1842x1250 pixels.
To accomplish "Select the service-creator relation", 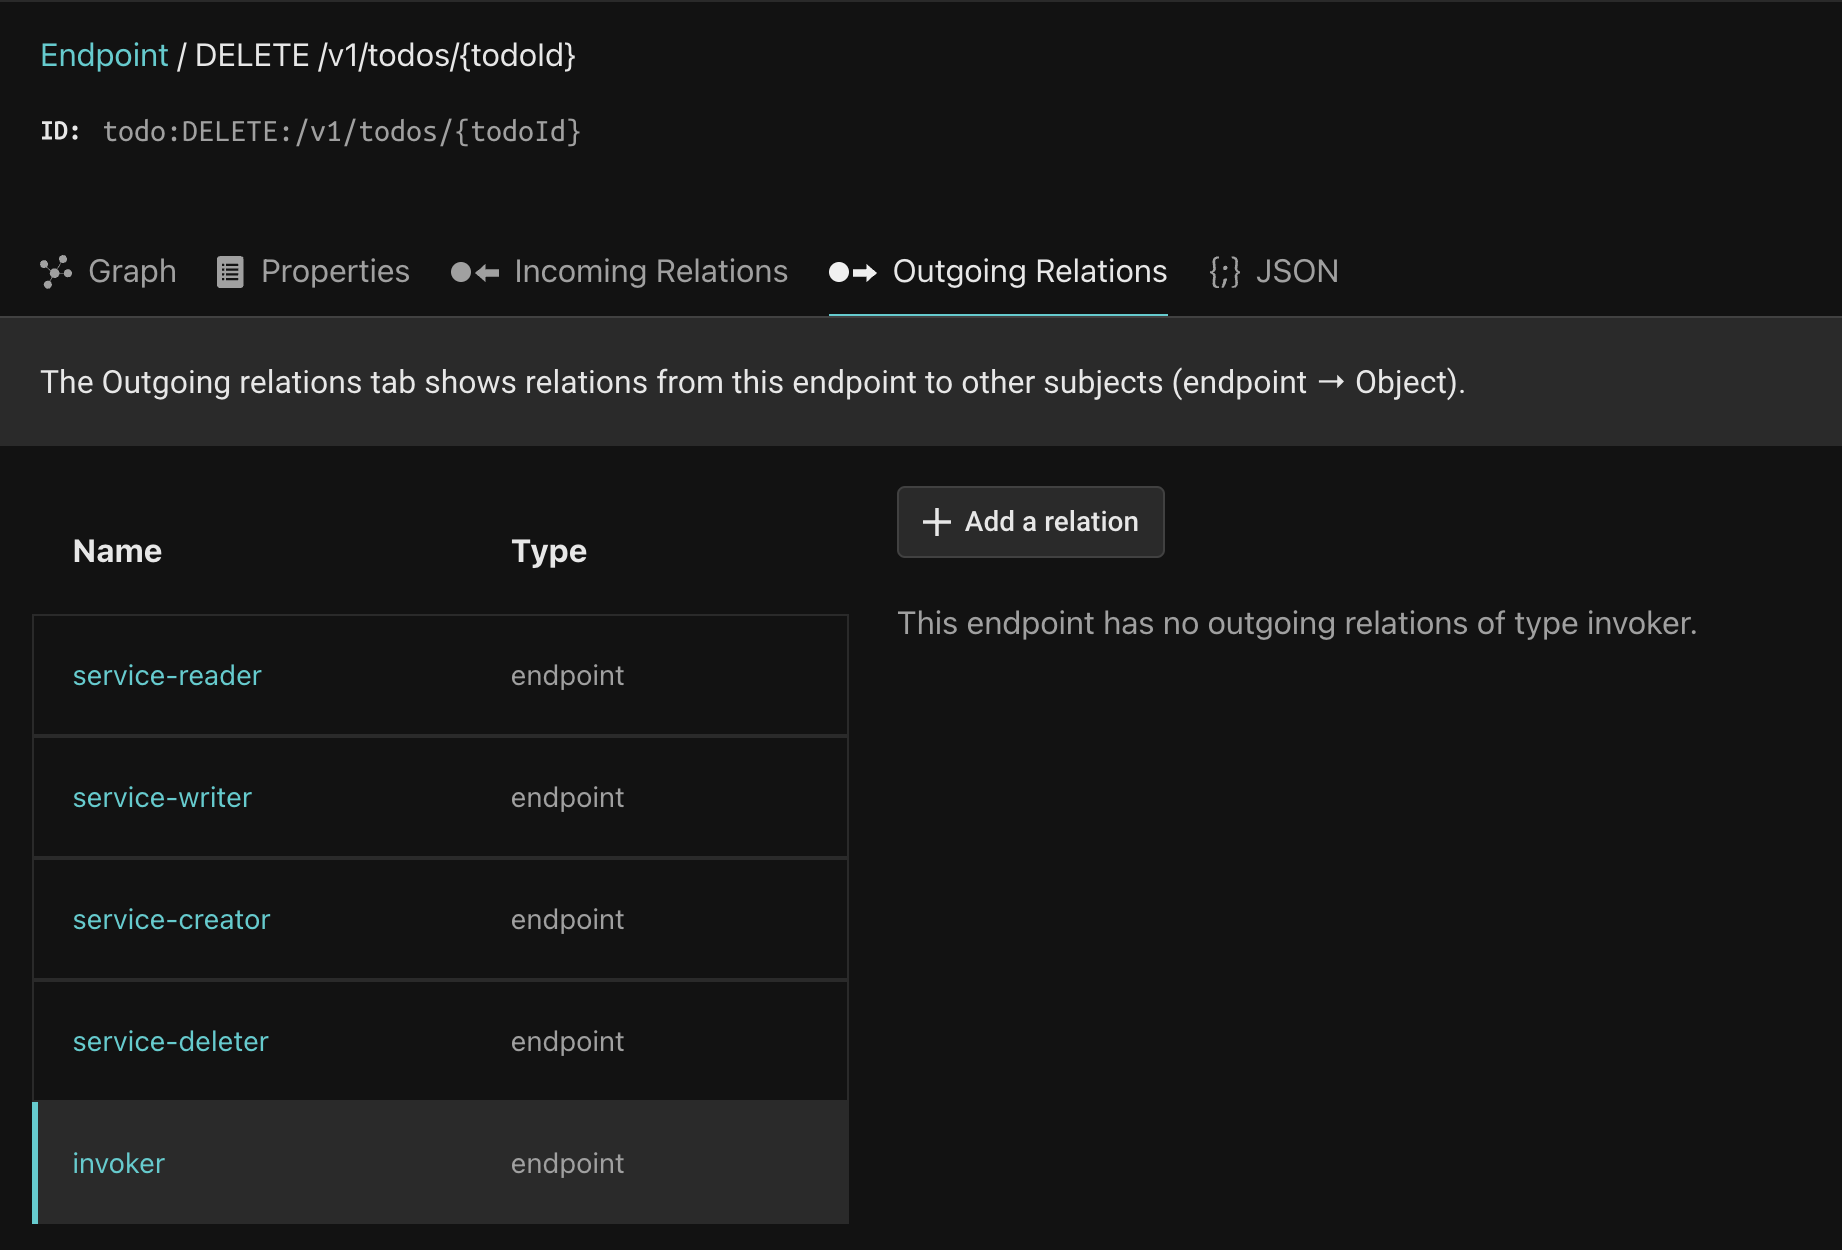I will pyautogui.click(x=171, y=920).
